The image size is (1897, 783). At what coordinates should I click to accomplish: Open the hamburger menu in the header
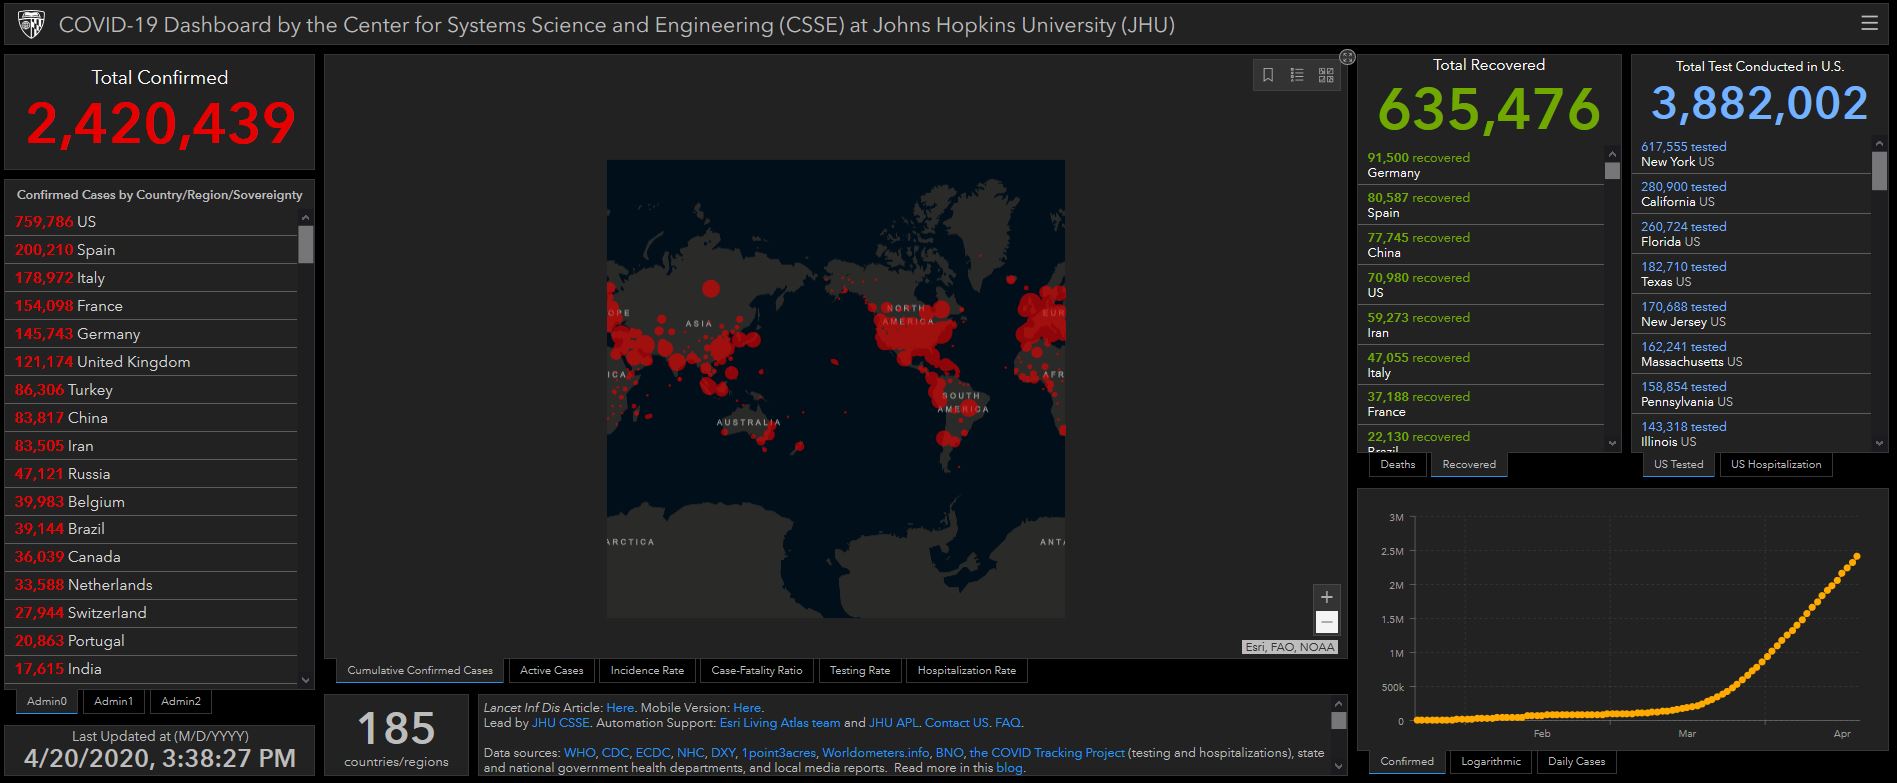click(1868, 23)
